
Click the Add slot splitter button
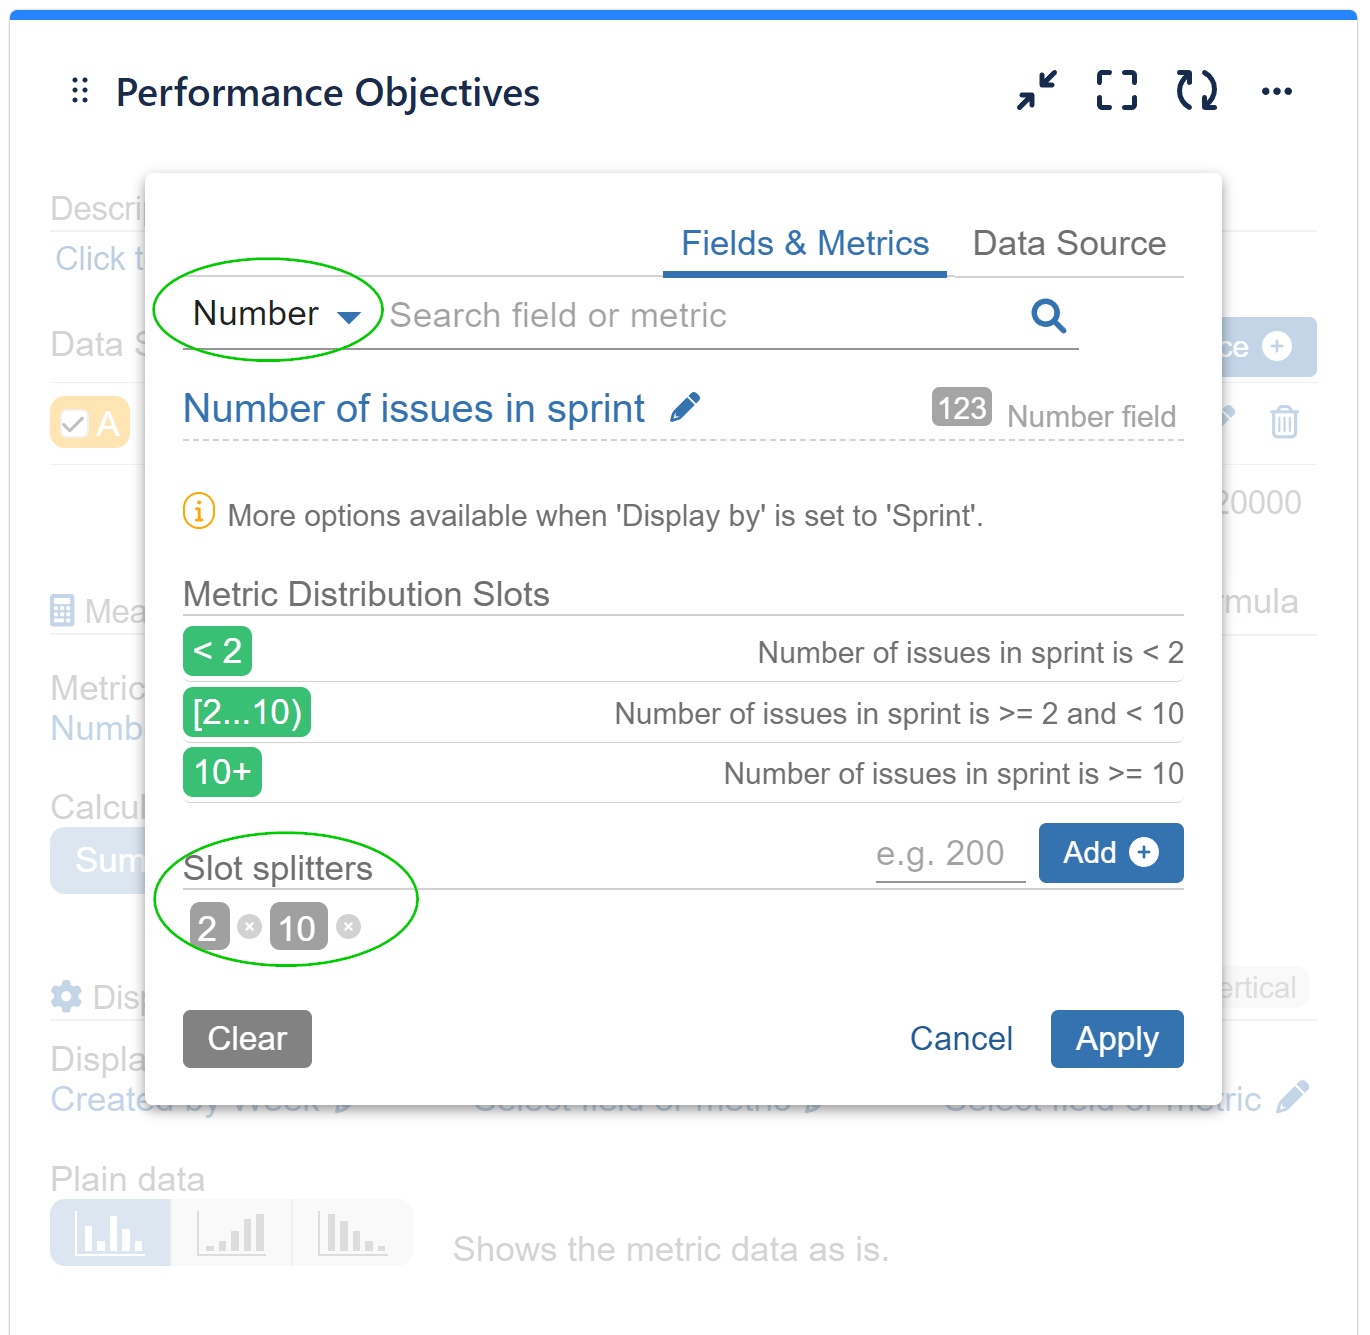1110,852
